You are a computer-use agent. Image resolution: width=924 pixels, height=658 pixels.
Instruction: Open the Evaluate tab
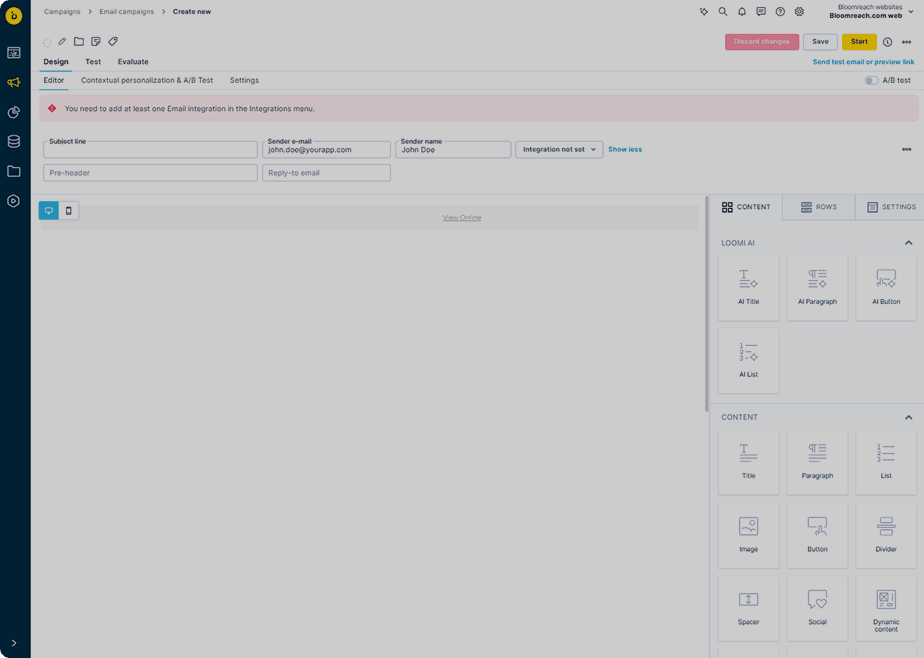click(133, 62)
